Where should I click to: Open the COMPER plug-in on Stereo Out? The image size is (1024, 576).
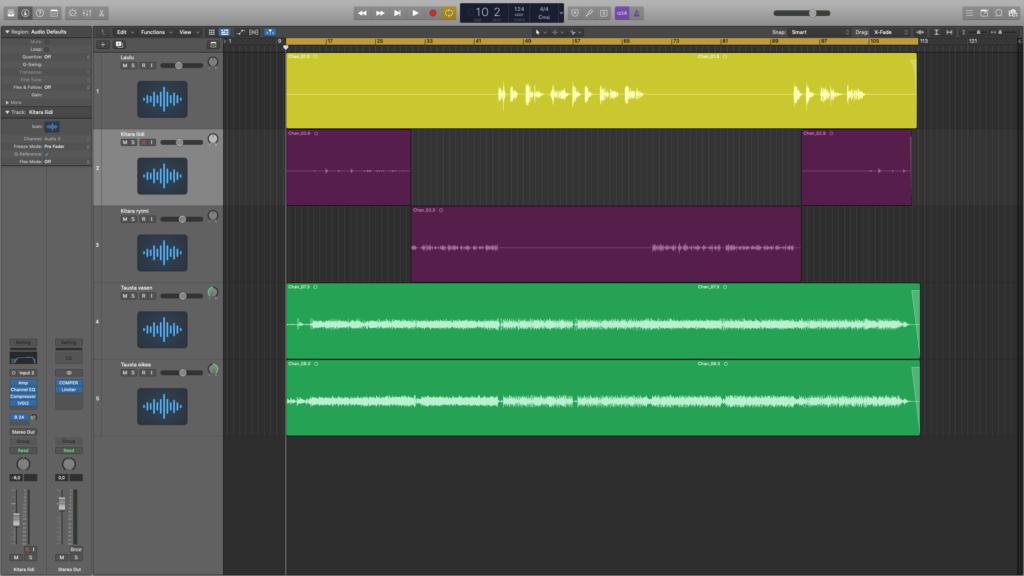click(69, 383)
